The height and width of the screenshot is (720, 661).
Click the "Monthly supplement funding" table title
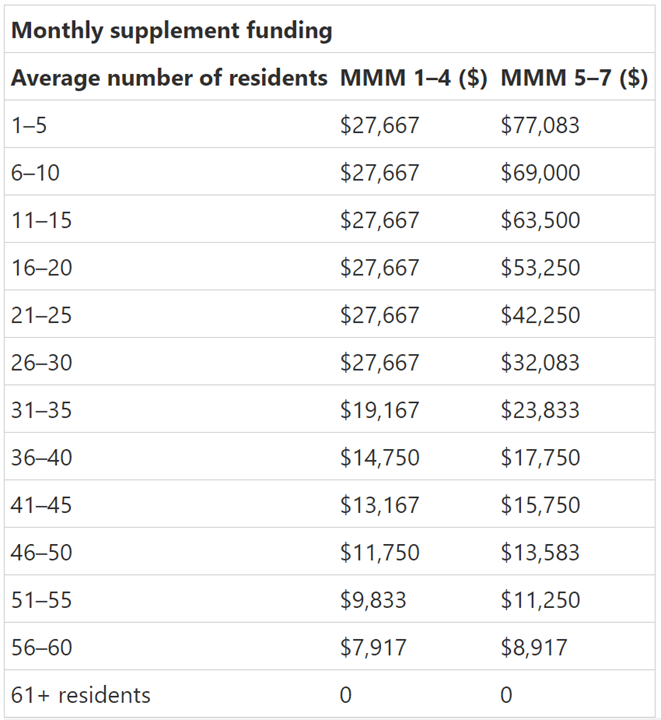click(171, 31)
